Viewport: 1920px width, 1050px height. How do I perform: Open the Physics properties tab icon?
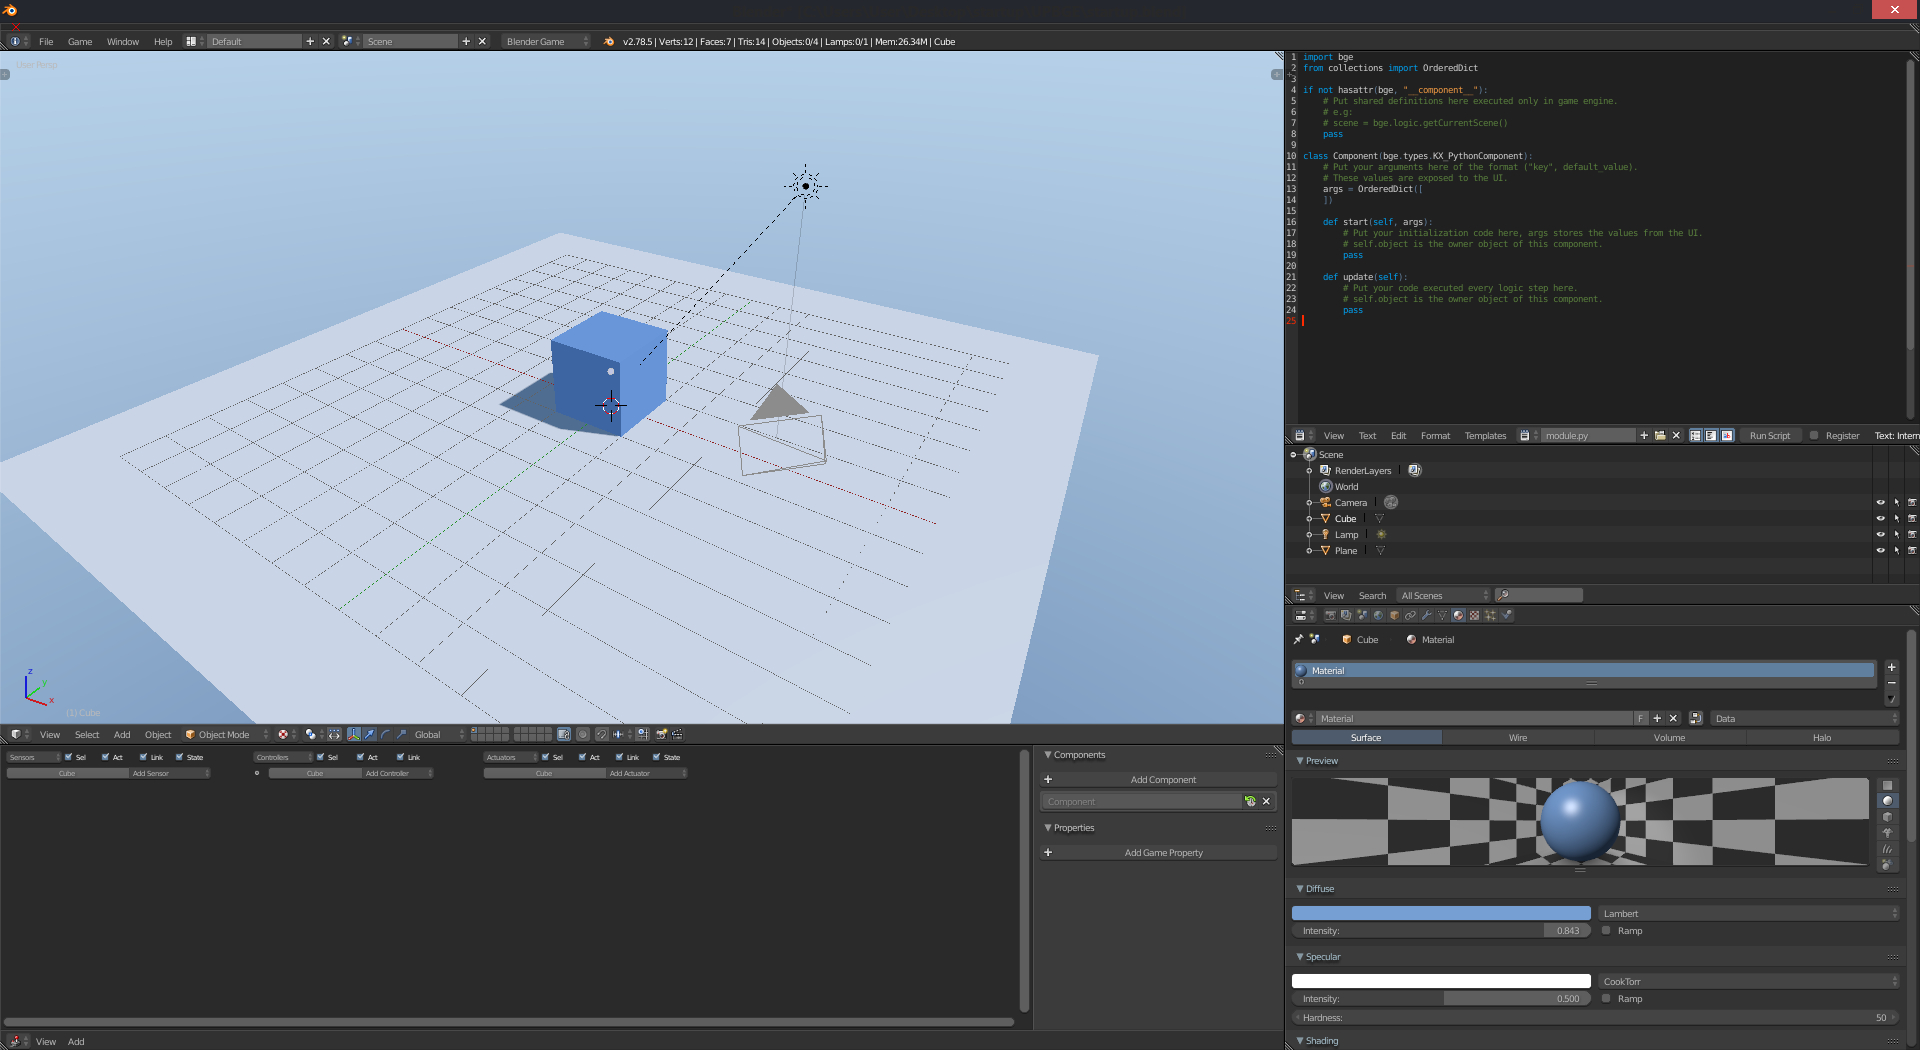pyautogui.click(x=1506, y=615)
